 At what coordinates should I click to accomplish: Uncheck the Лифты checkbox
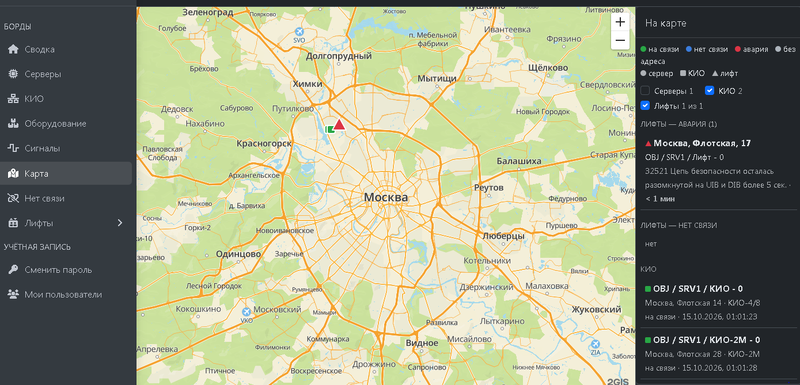point(645,106)
